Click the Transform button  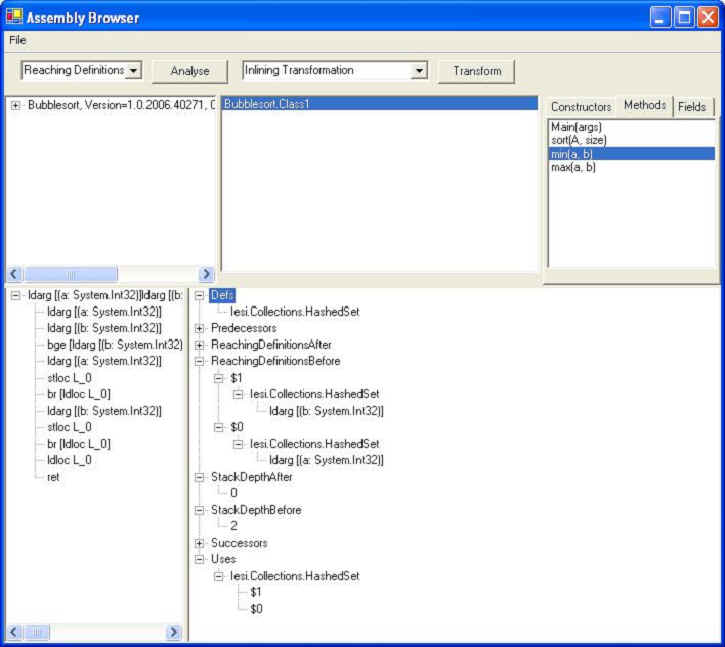pyautogui.click(x=476, y=71)
